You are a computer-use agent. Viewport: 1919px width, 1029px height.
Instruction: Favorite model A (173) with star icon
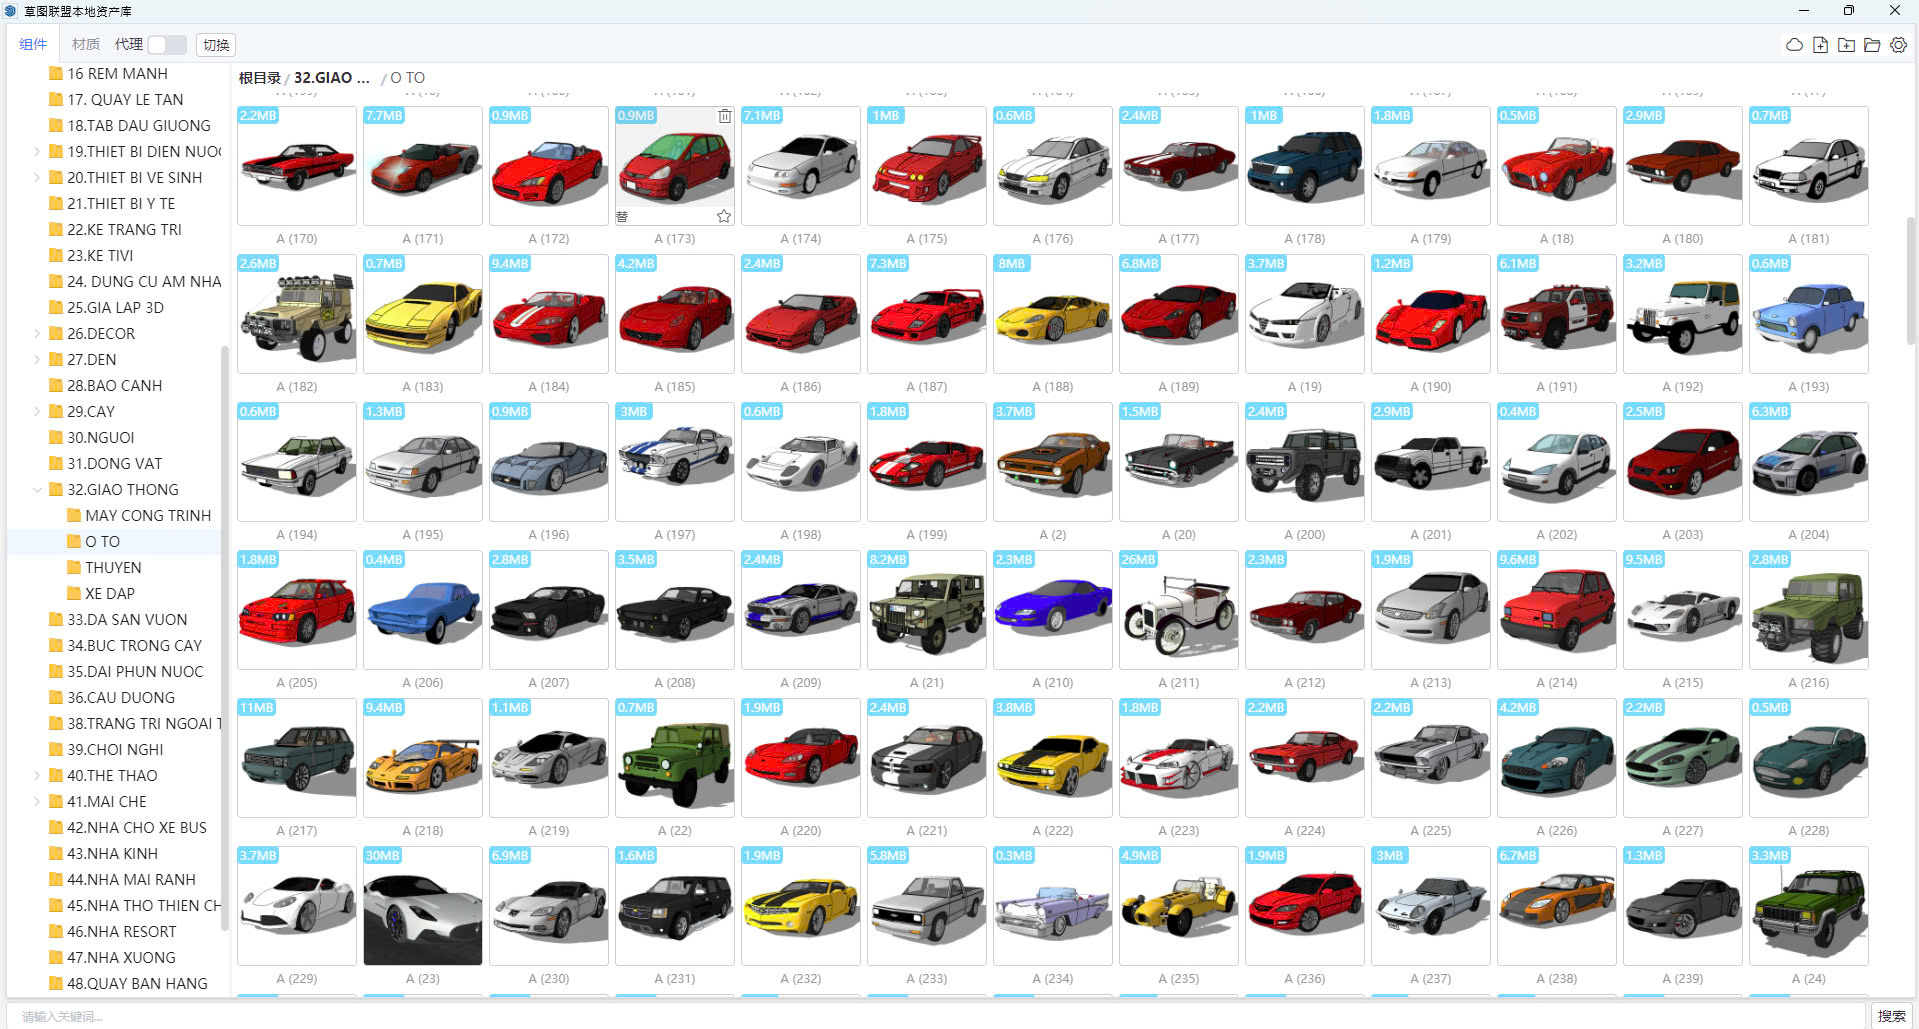[x=724, y=216]
